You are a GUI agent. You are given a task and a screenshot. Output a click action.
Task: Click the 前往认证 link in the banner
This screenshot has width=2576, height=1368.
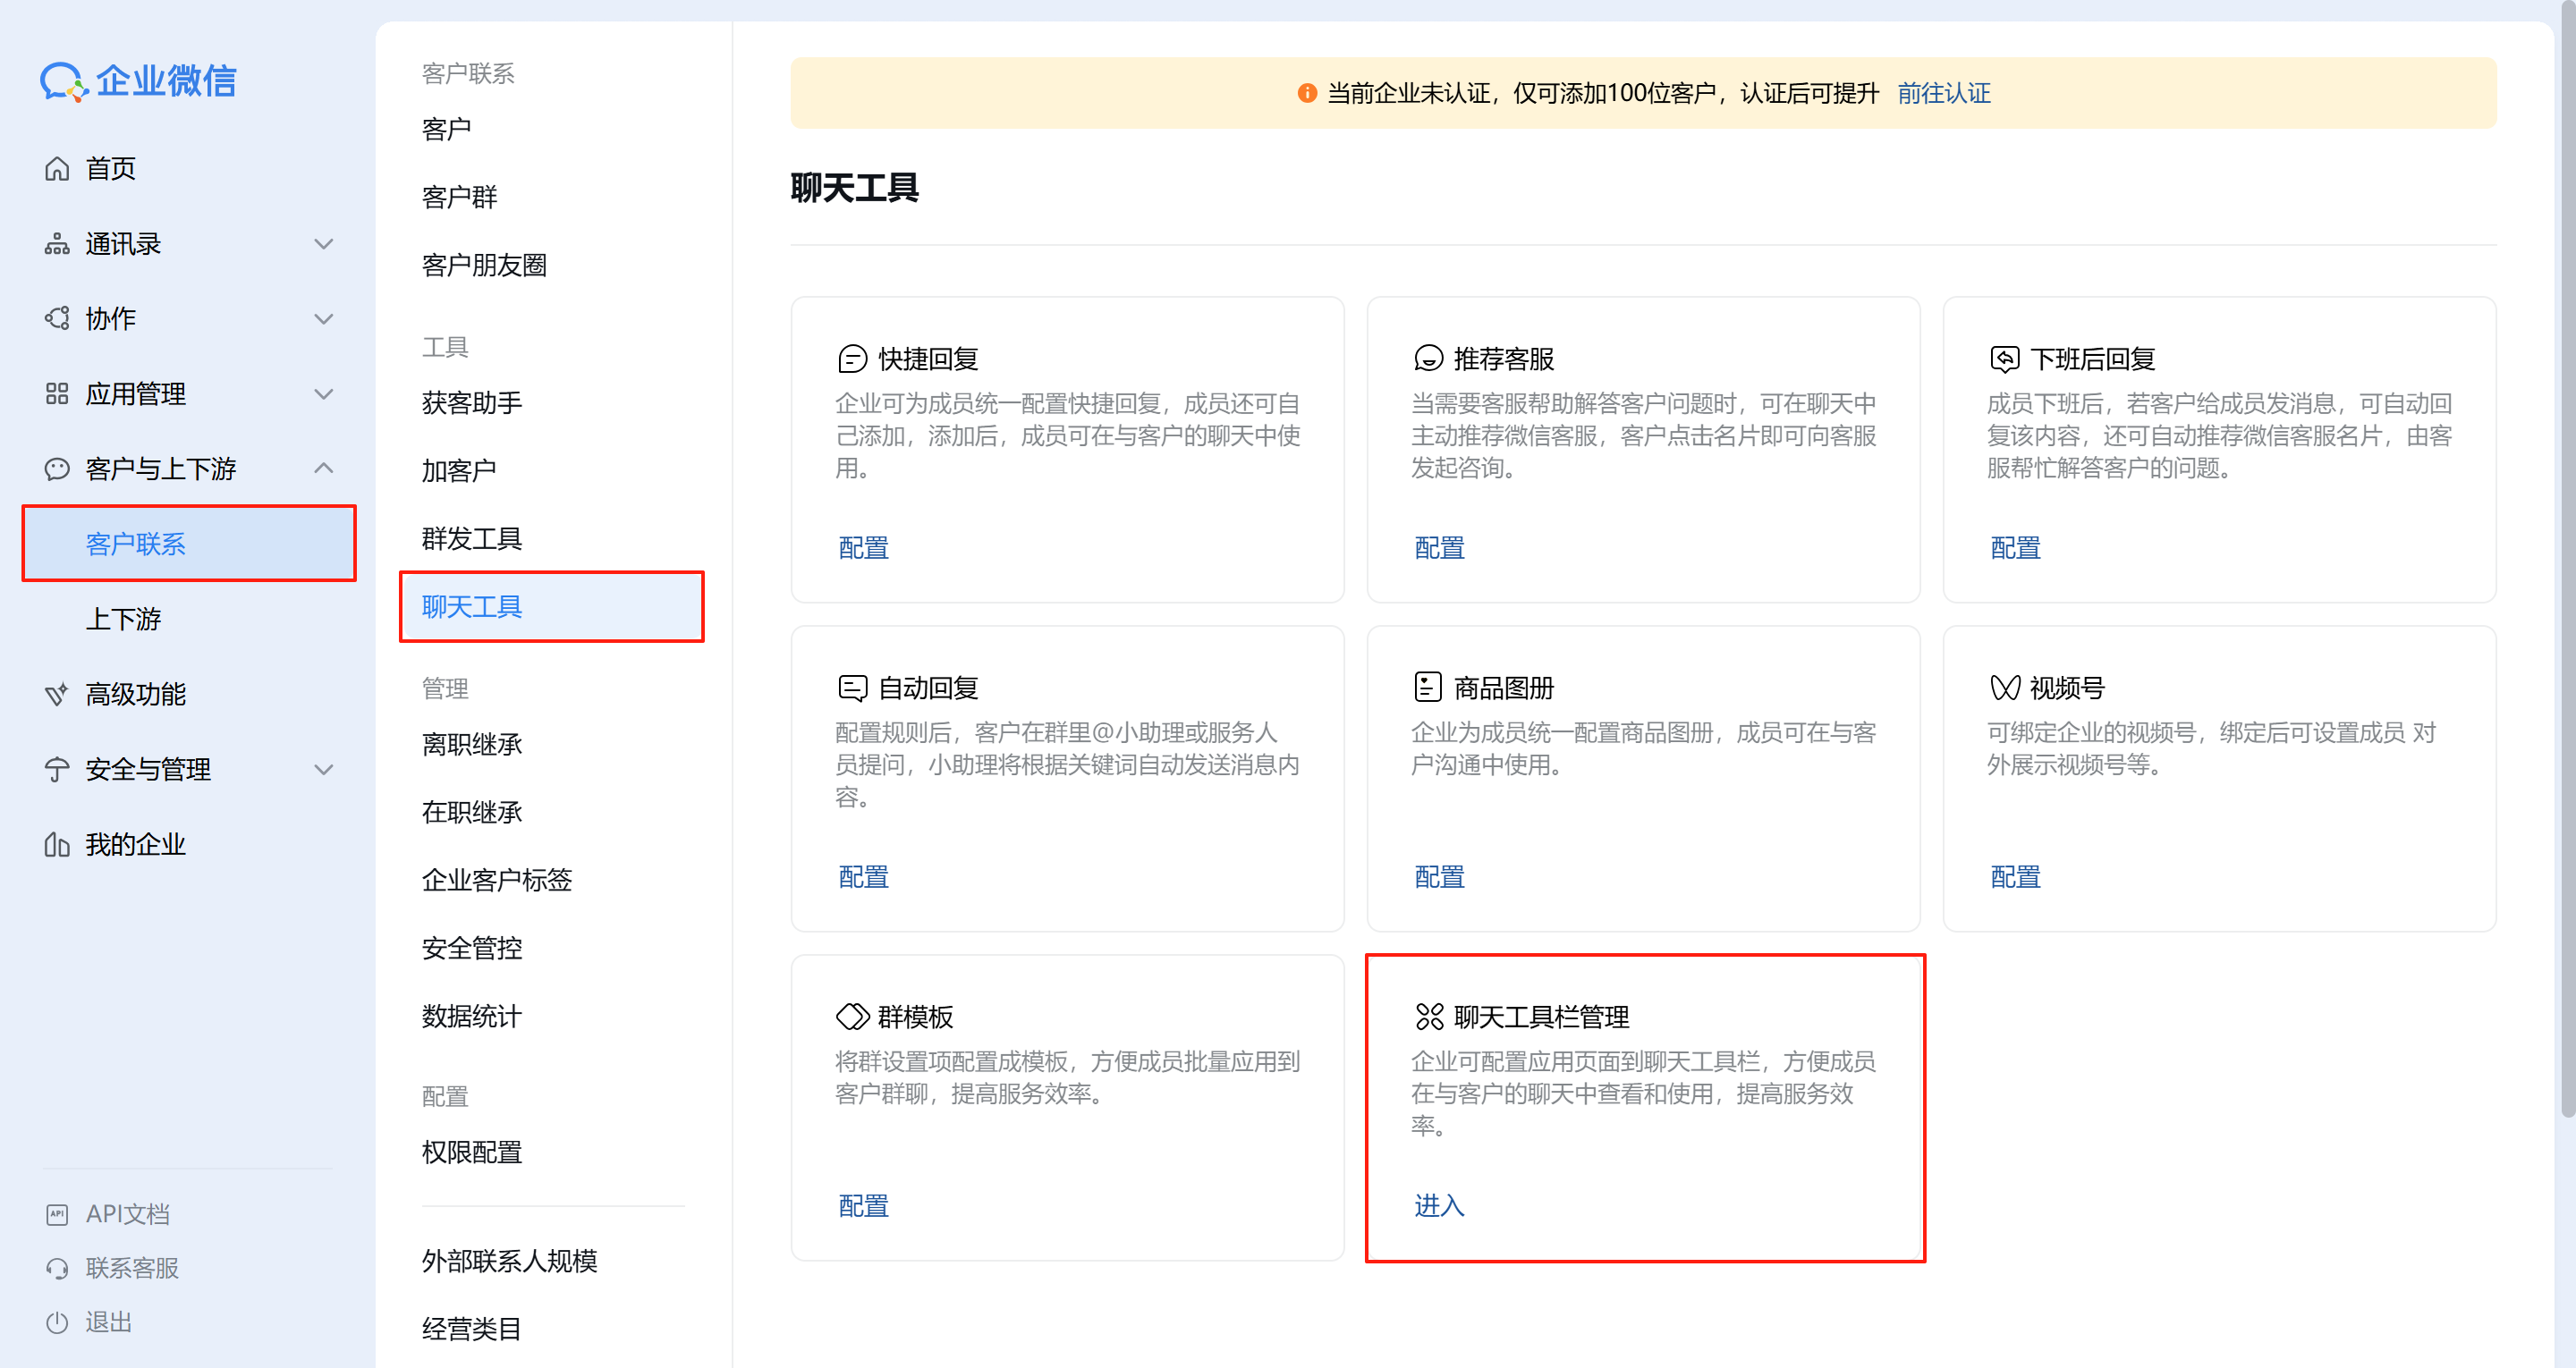(x=1943, y=92)
